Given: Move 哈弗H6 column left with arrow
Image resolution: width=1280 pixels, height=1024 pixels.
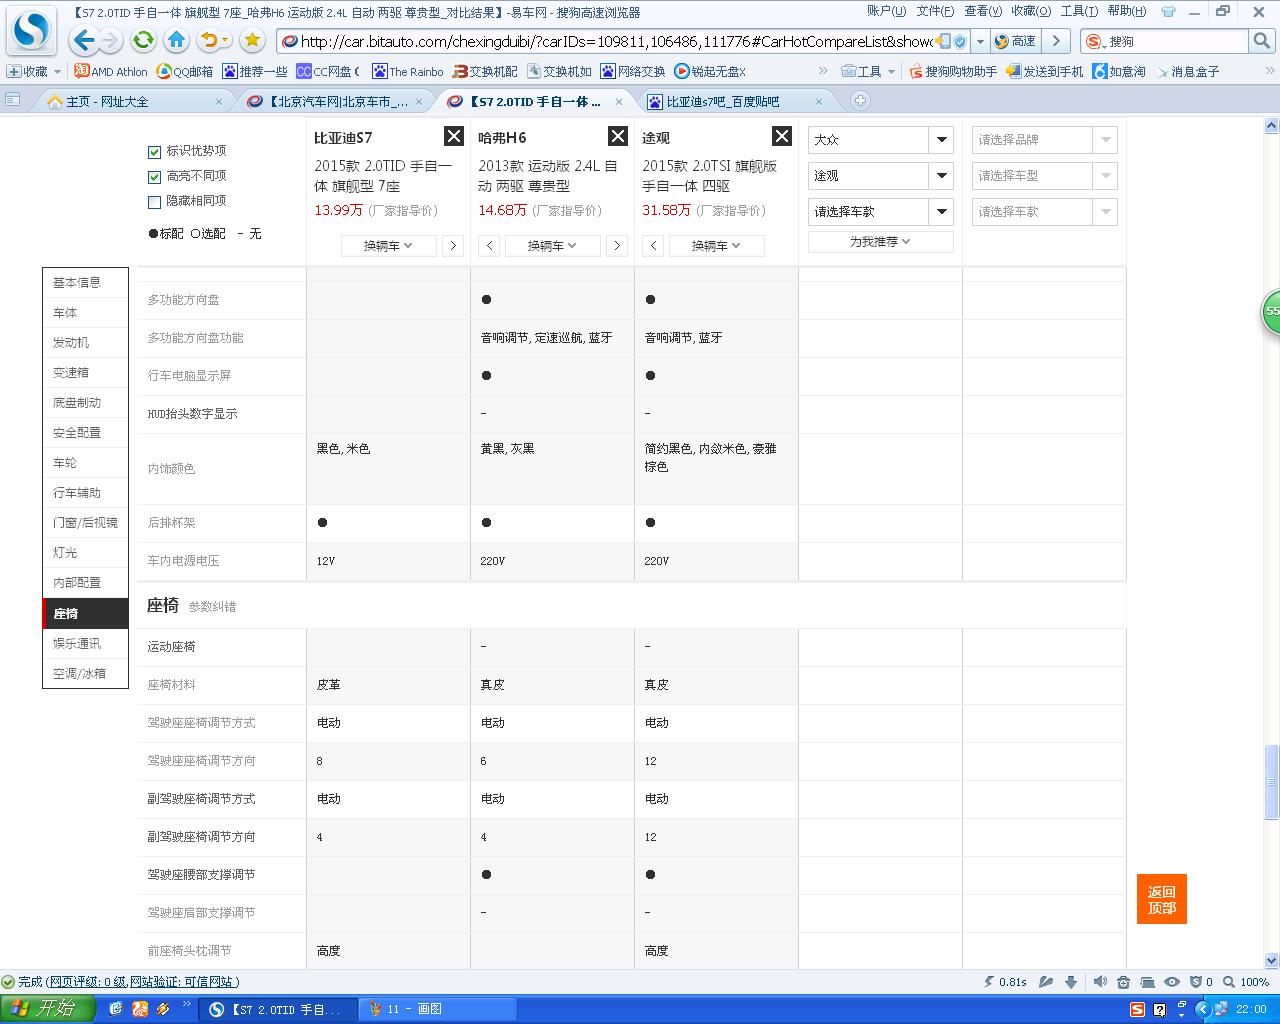Looking at the screenshot, I should click(x=489, y=246).
